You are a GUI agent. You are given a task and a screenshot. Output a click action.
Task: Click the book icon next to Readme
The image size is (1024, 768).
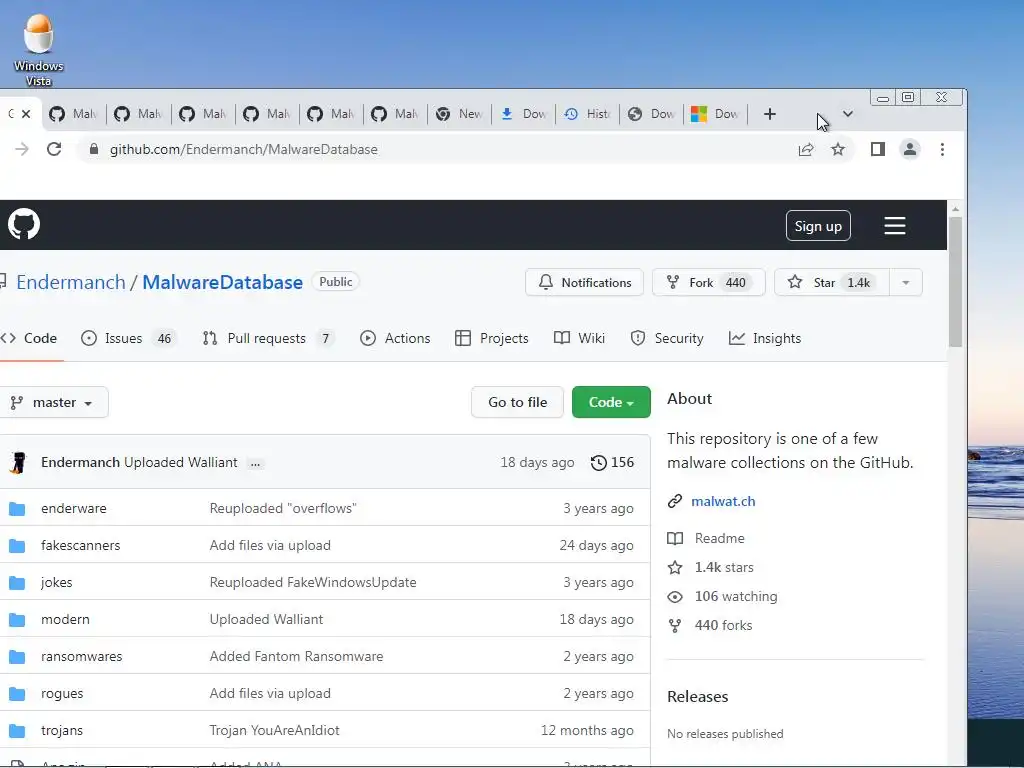click(675, 539)
